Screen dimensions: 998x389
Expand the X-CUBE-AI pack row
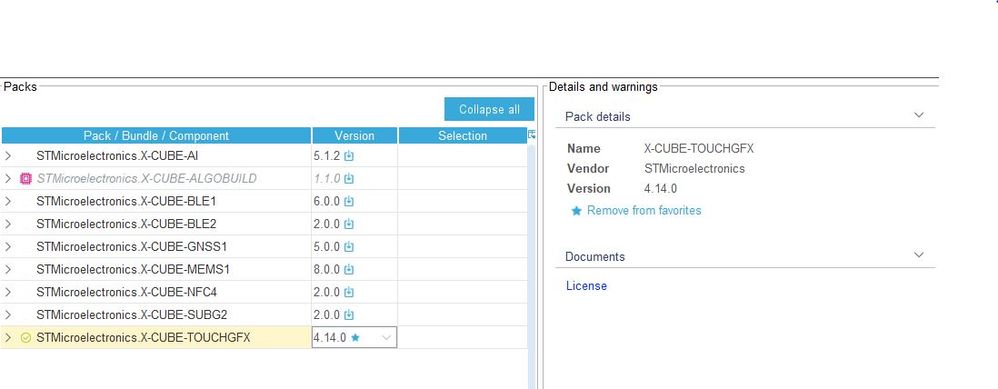(8, 155)
